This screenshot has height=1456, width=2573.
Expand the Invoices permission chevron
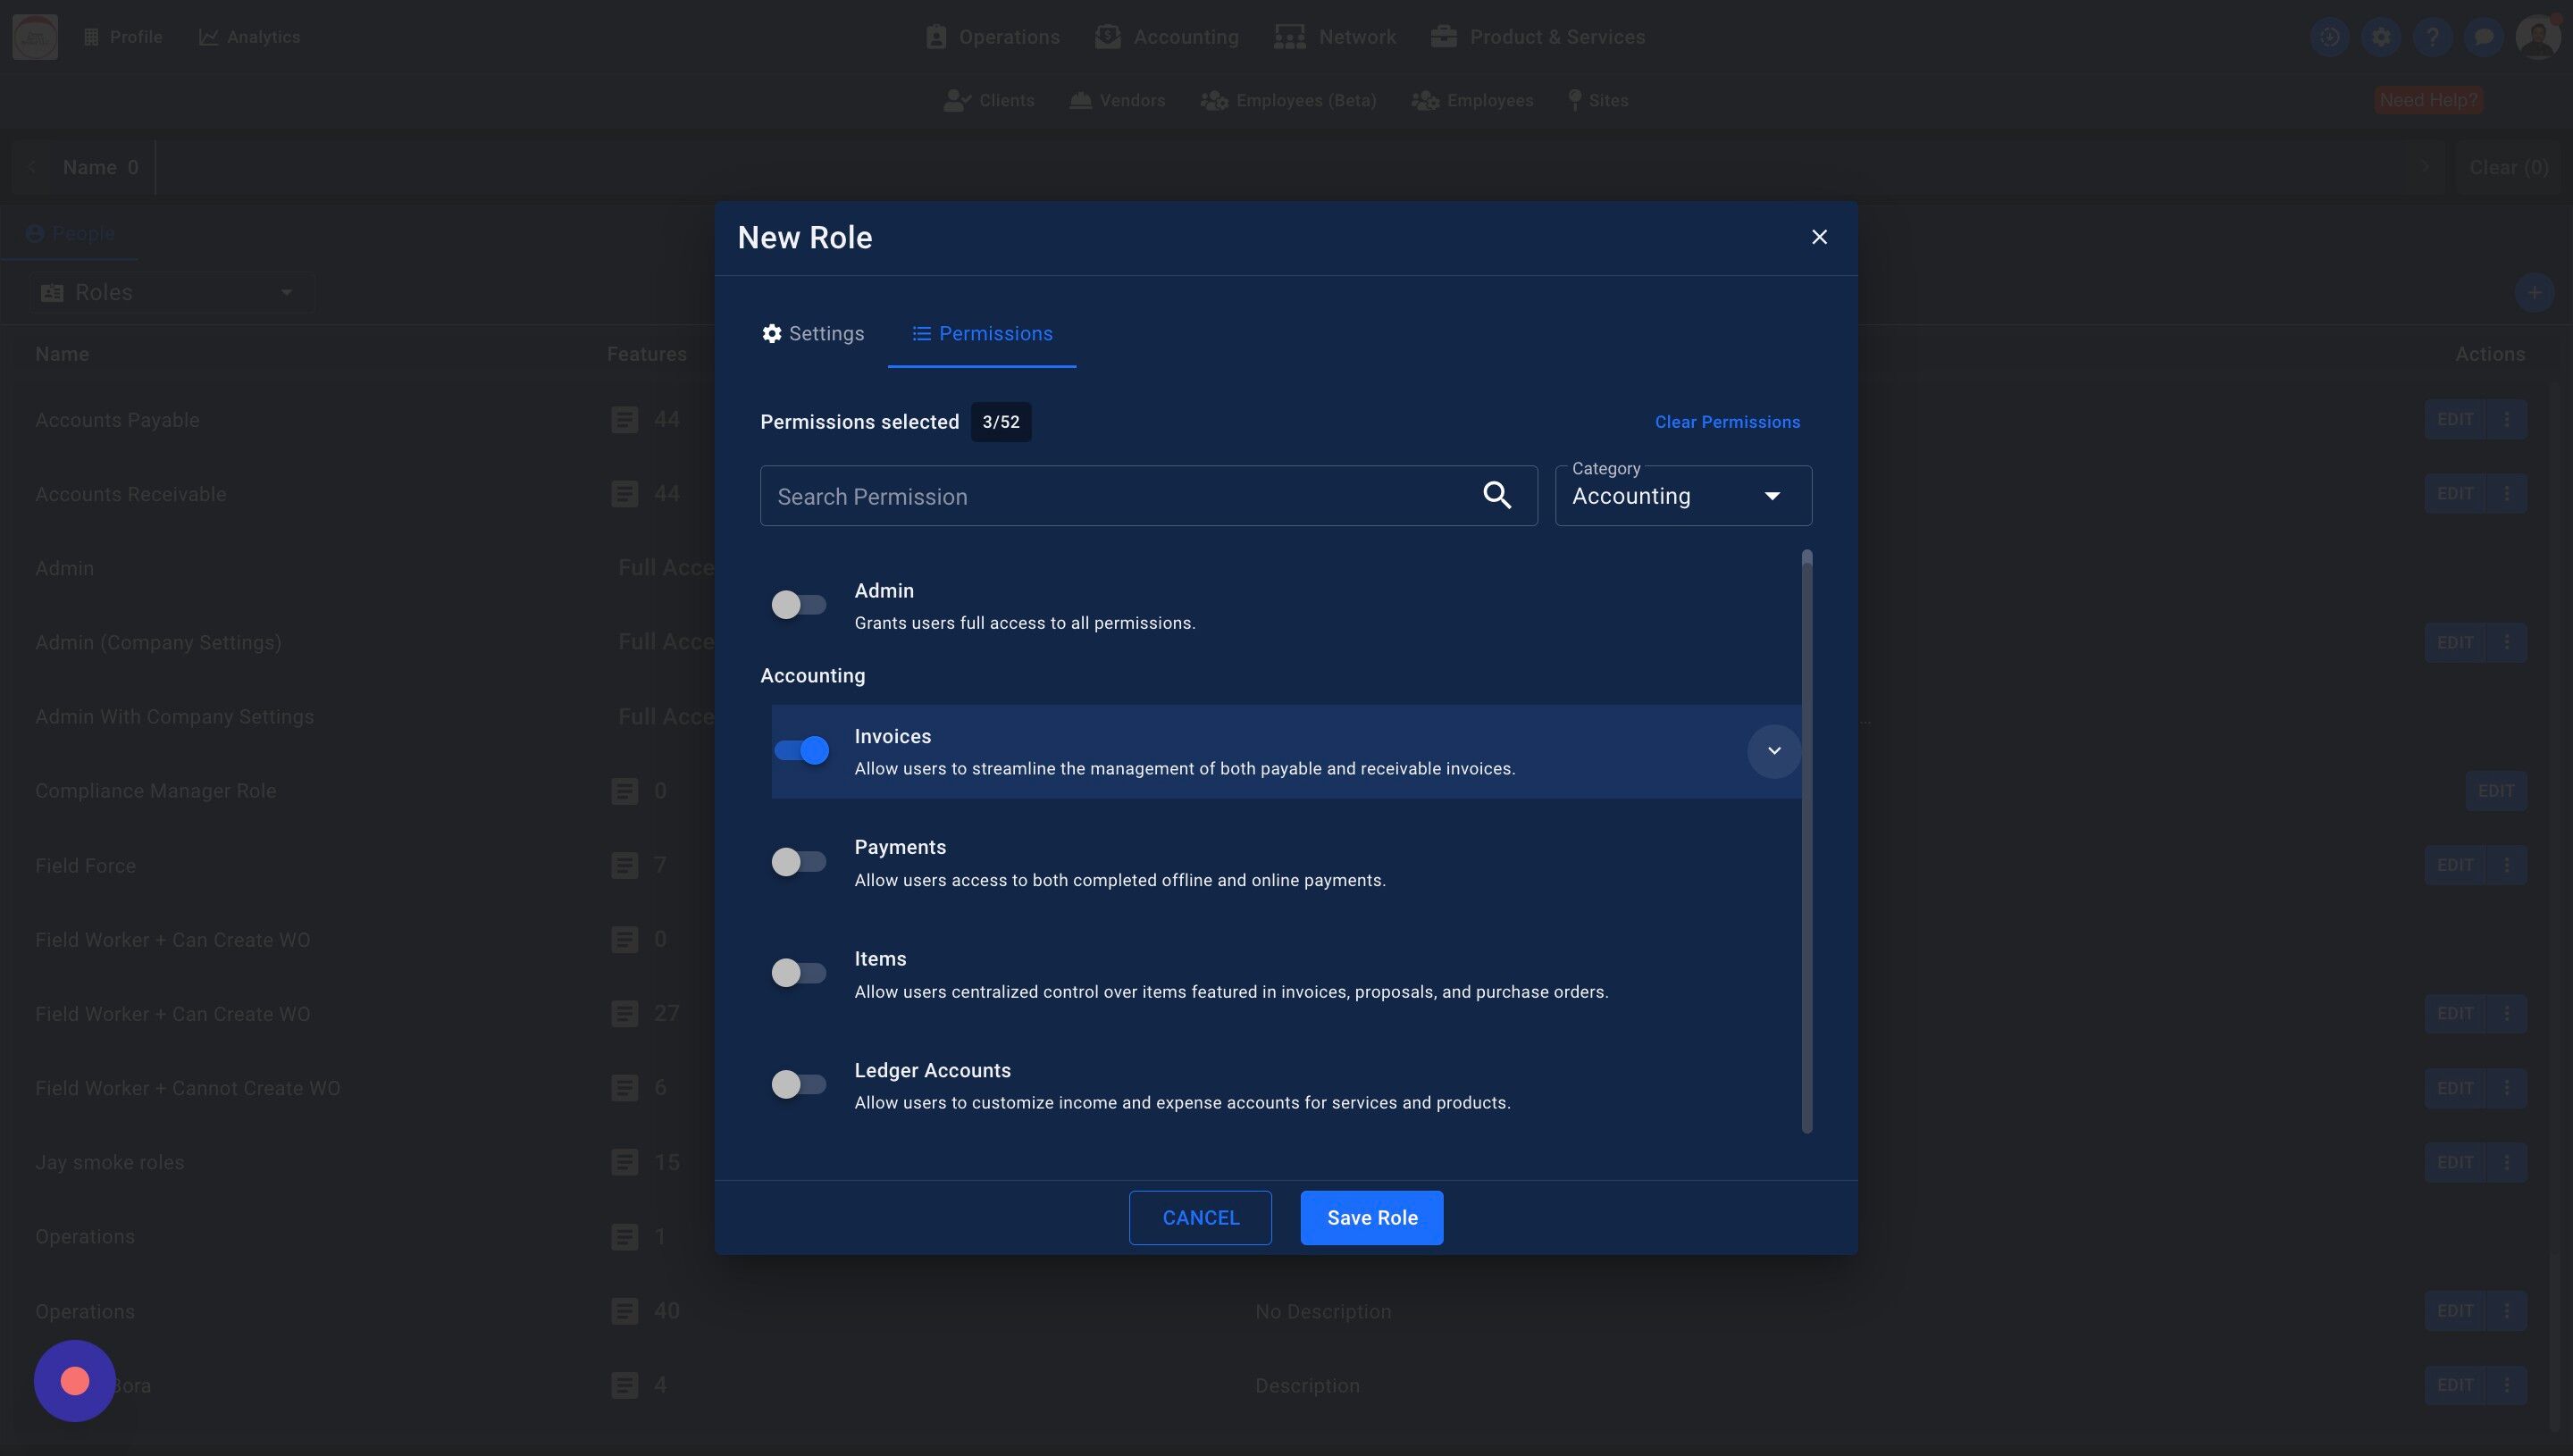(1773, 751)
